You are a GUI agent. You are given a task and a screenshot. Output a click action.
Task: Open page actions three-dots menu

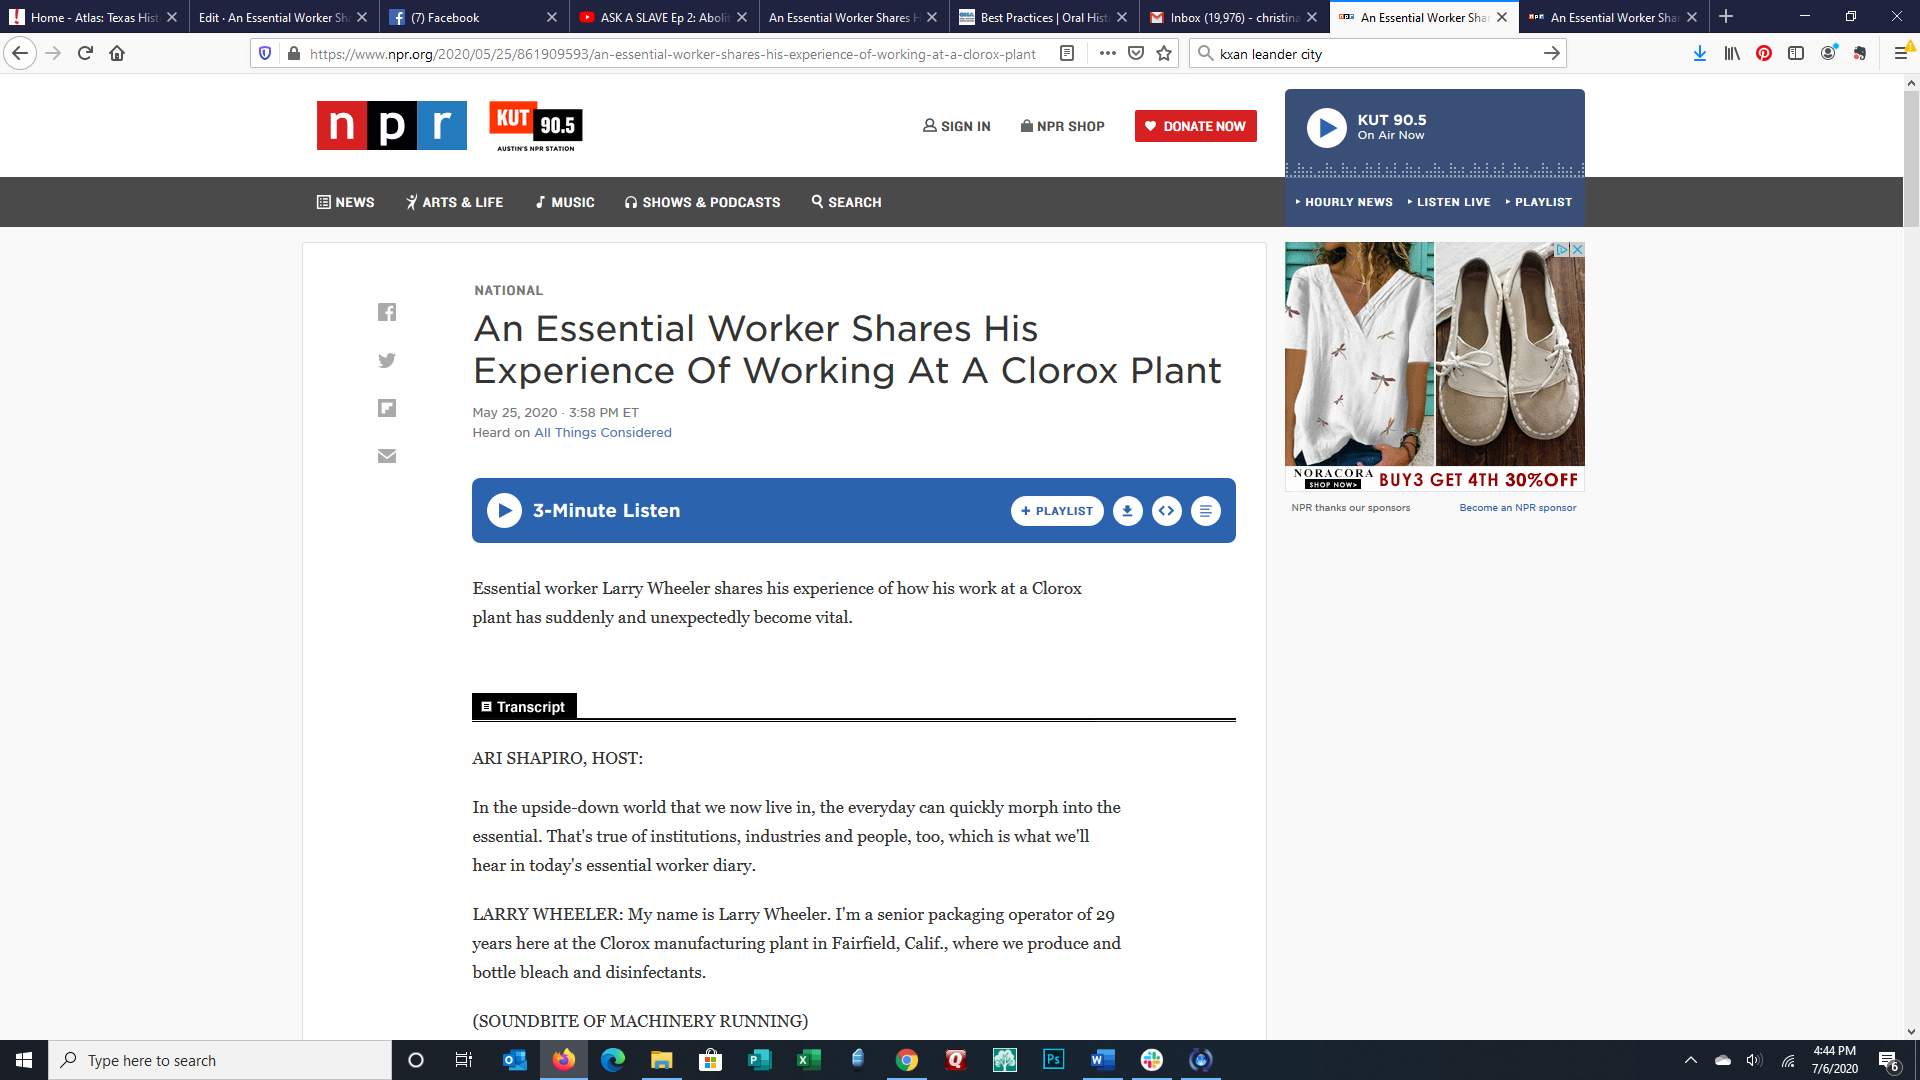[x=1107, y=53]
